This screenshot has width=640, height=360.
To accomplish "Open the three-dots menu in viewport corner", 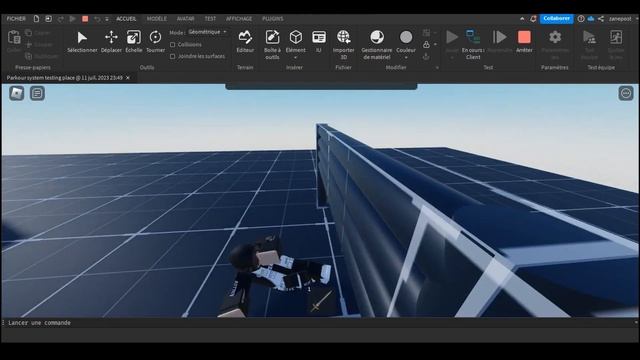I will [626, 93].
